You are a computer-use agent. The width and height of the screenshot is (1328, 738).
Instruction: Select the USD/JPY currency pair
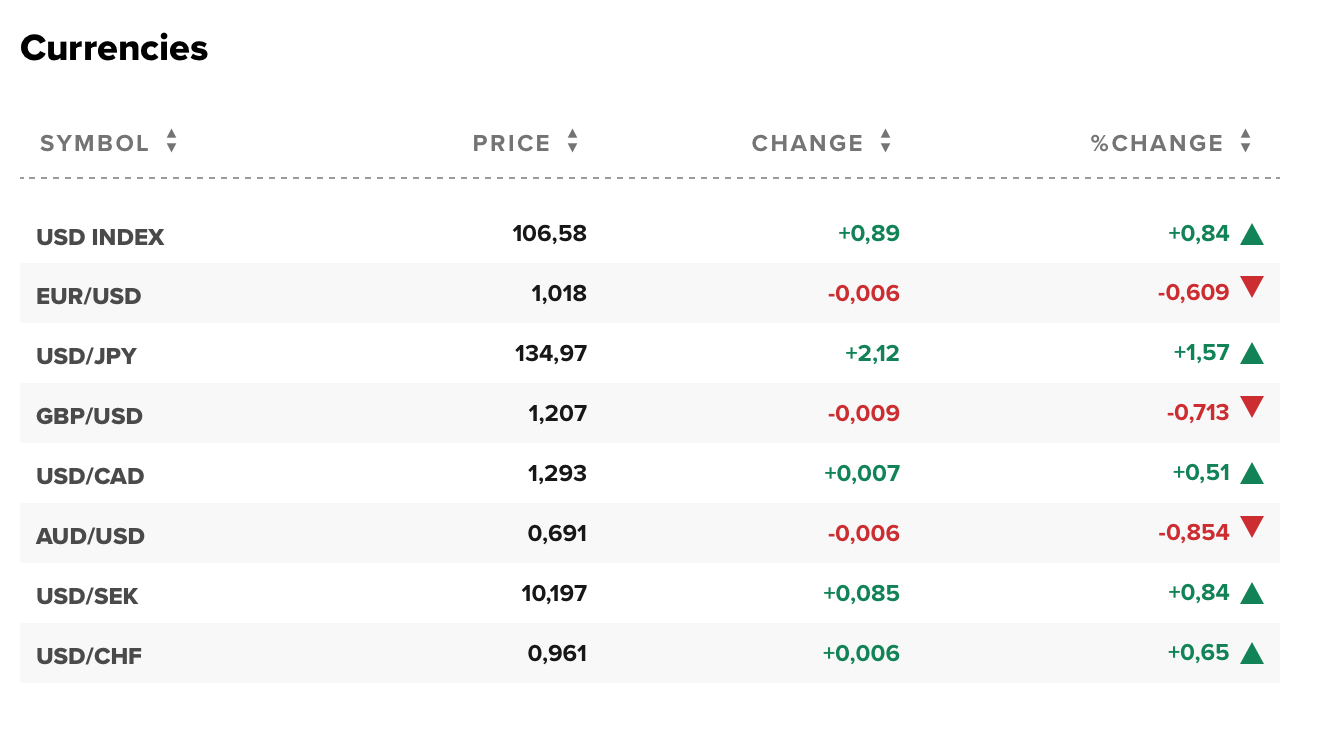coord(87,357)
